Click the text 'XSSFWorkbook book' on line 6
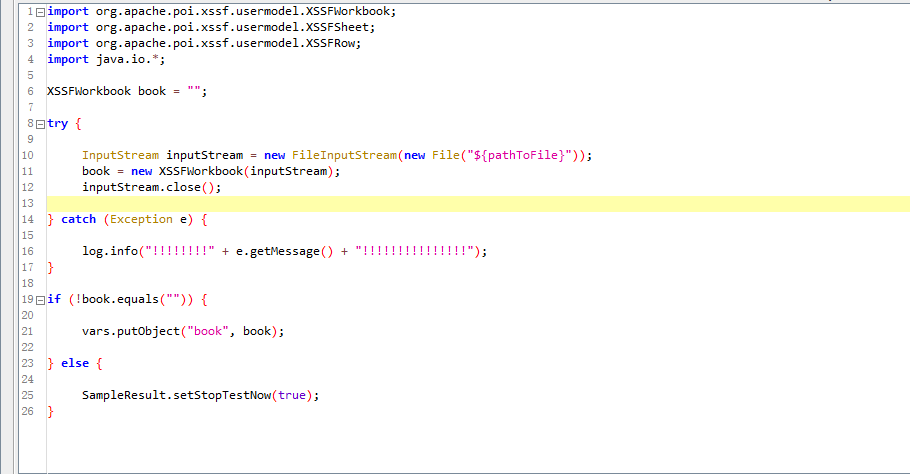910x474 pixels. pos(107,91)
